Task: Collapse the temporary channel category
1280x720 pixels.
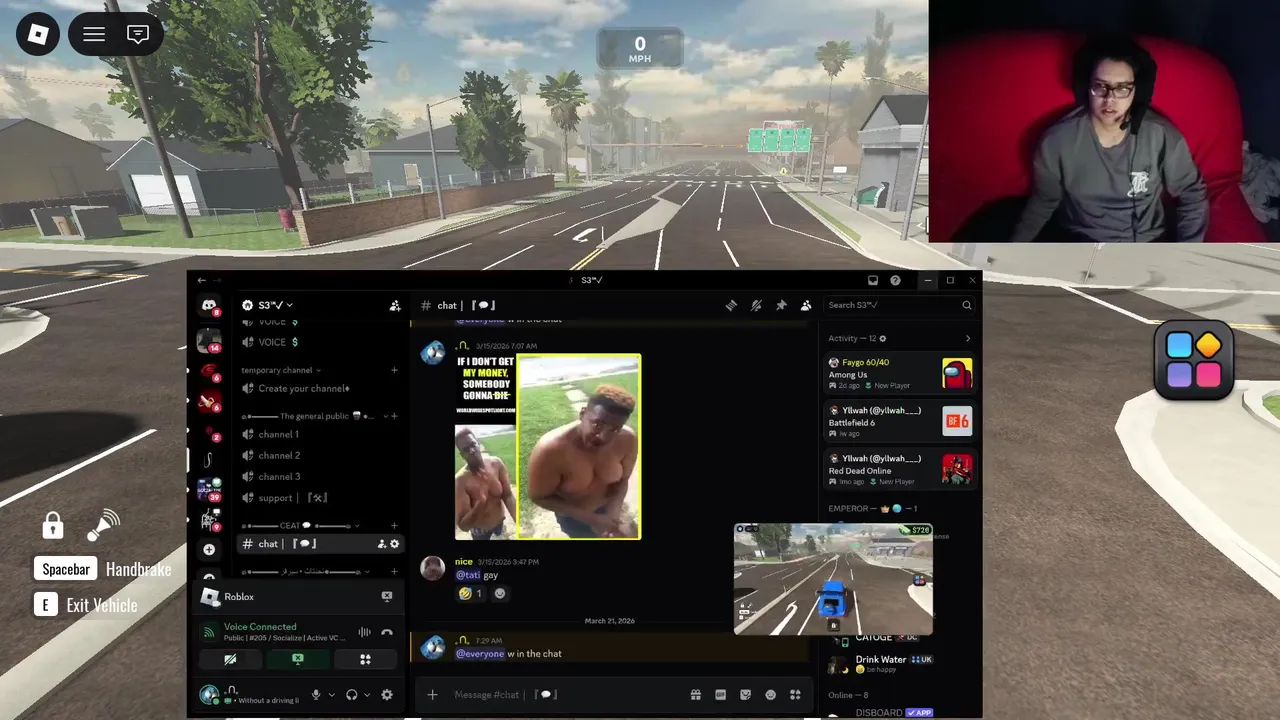Action: [281, 370]
